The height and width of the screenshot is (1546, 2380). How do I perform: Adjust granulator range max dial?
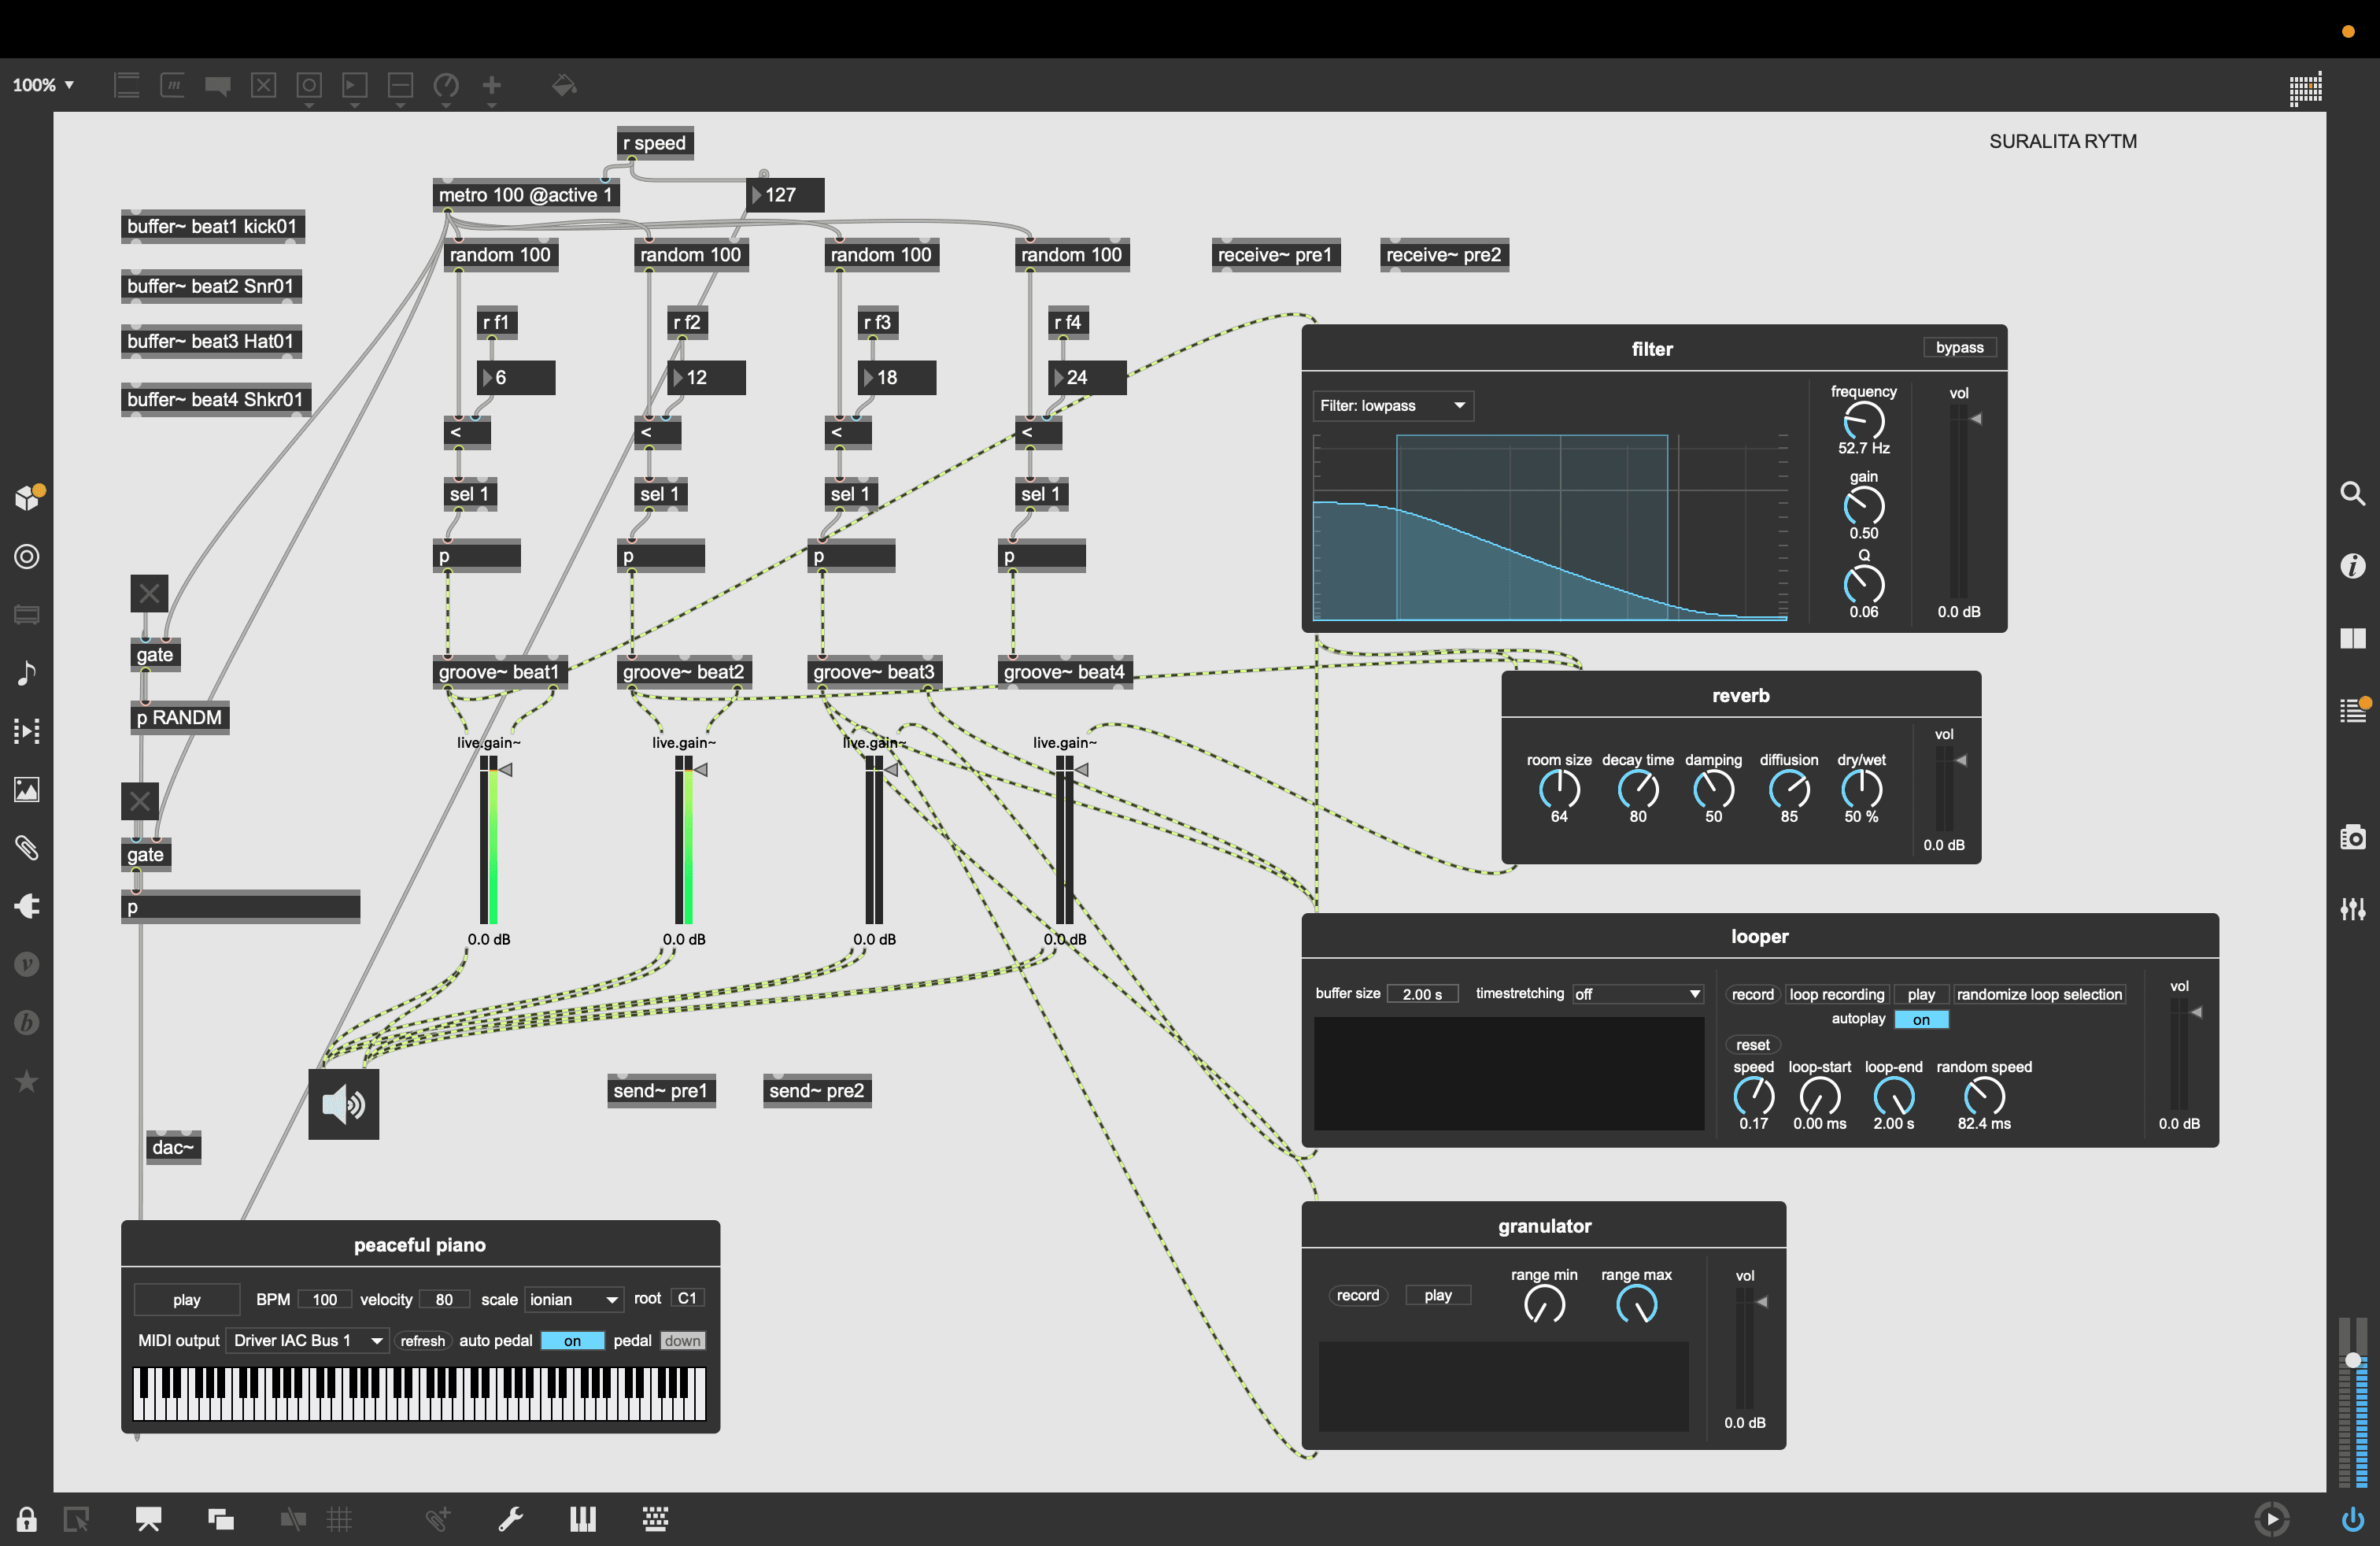click(1636, 1304)
